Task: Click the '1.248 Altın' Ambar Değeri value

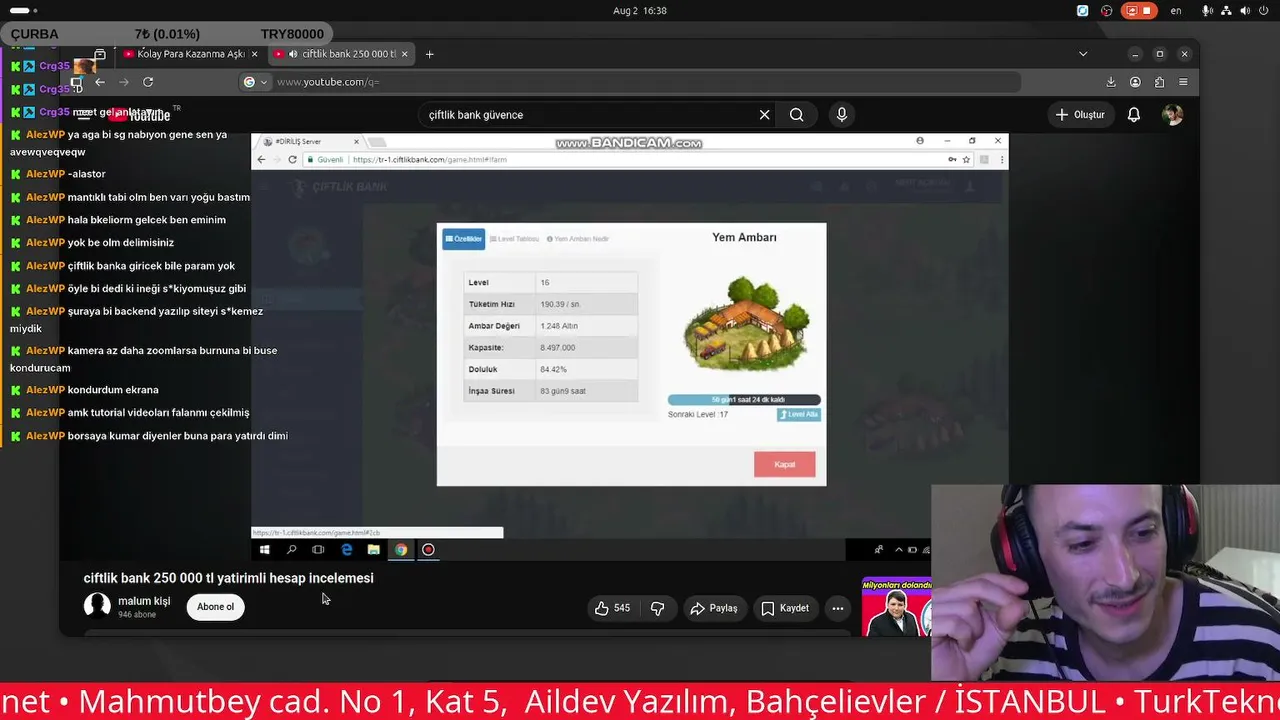Action: tap(559, 326)
